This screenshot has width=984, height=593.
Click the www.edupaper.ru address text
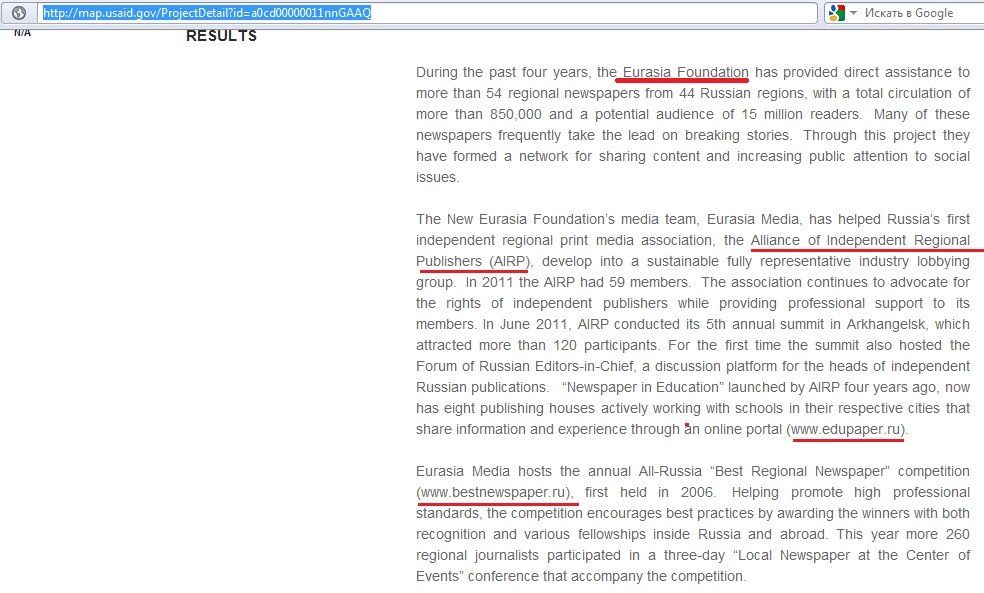(847, 429)
